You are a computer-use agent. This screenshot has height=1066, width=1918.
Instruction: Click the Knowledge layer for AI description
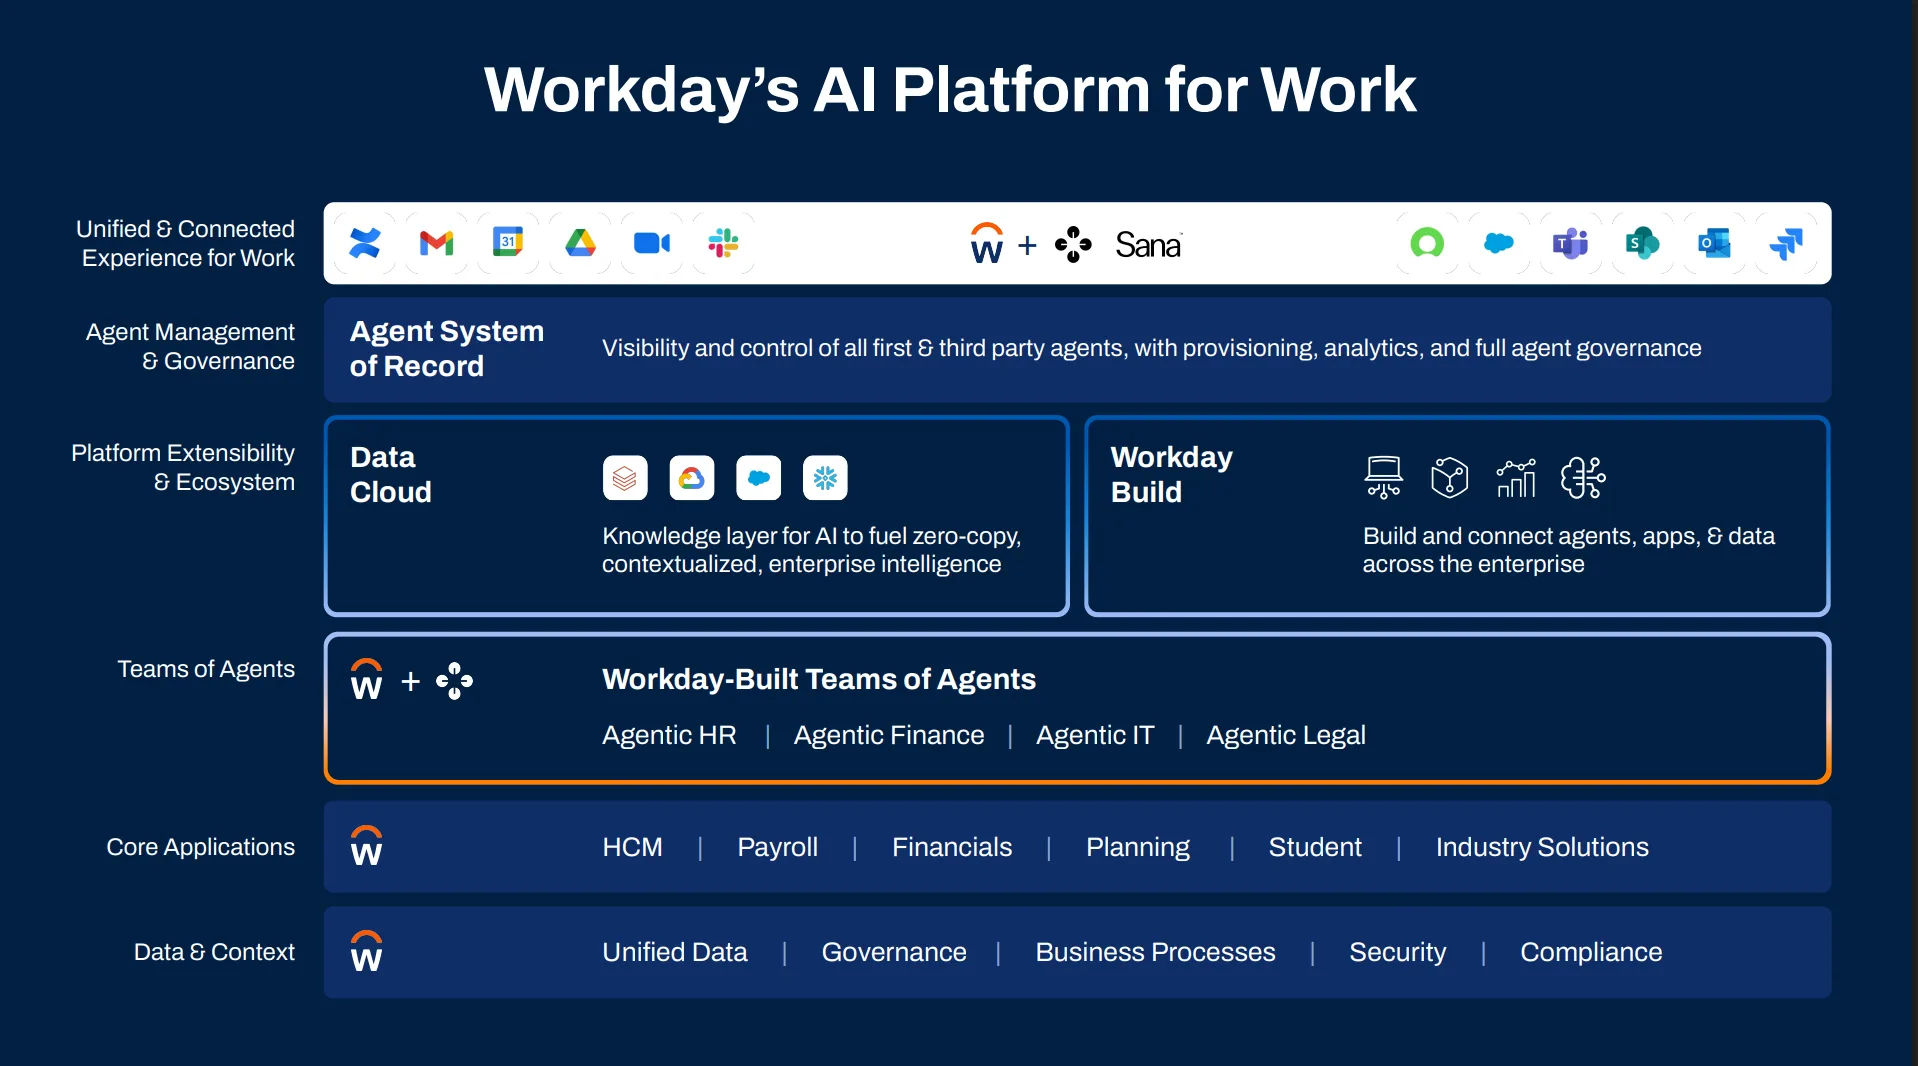coord(811,550)
